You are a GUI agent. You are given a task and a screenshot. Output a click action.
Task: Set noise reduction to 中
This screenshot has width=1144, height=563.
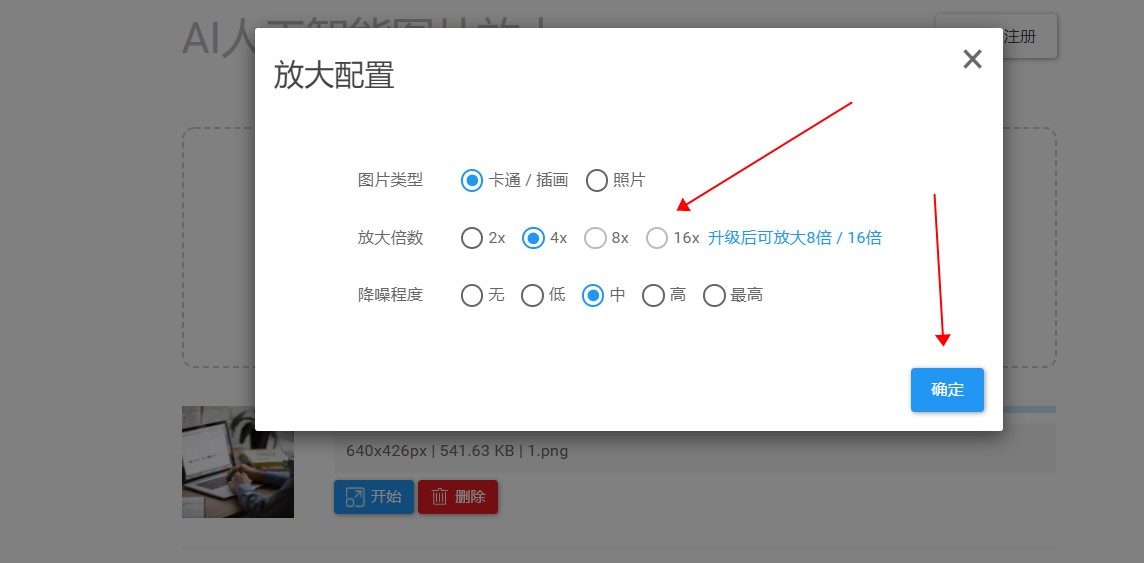click(x=593, y=296)
